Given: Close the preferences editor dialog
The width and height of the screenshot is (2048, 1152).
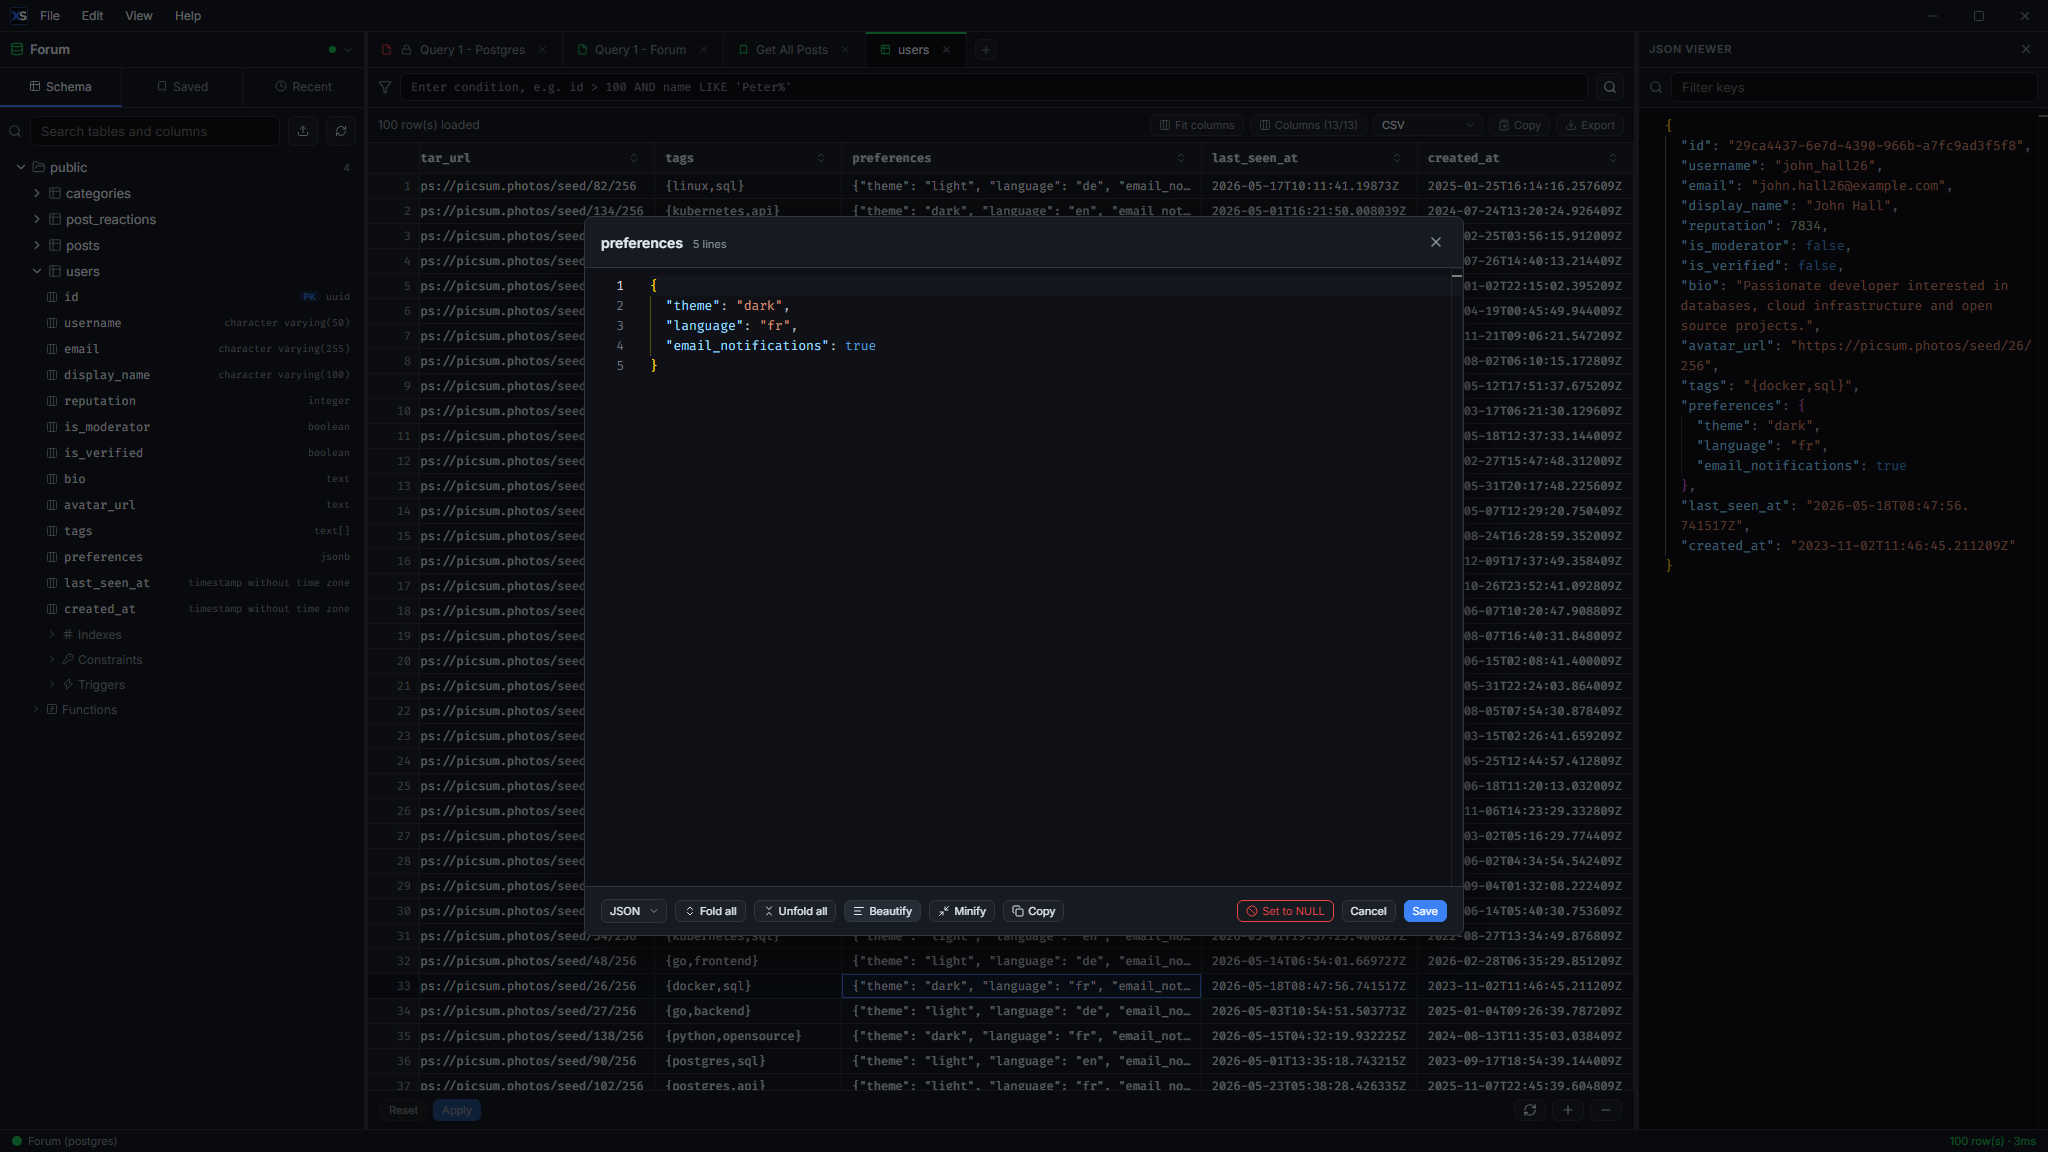Looking at the screenshot, I should [1436, 243].
